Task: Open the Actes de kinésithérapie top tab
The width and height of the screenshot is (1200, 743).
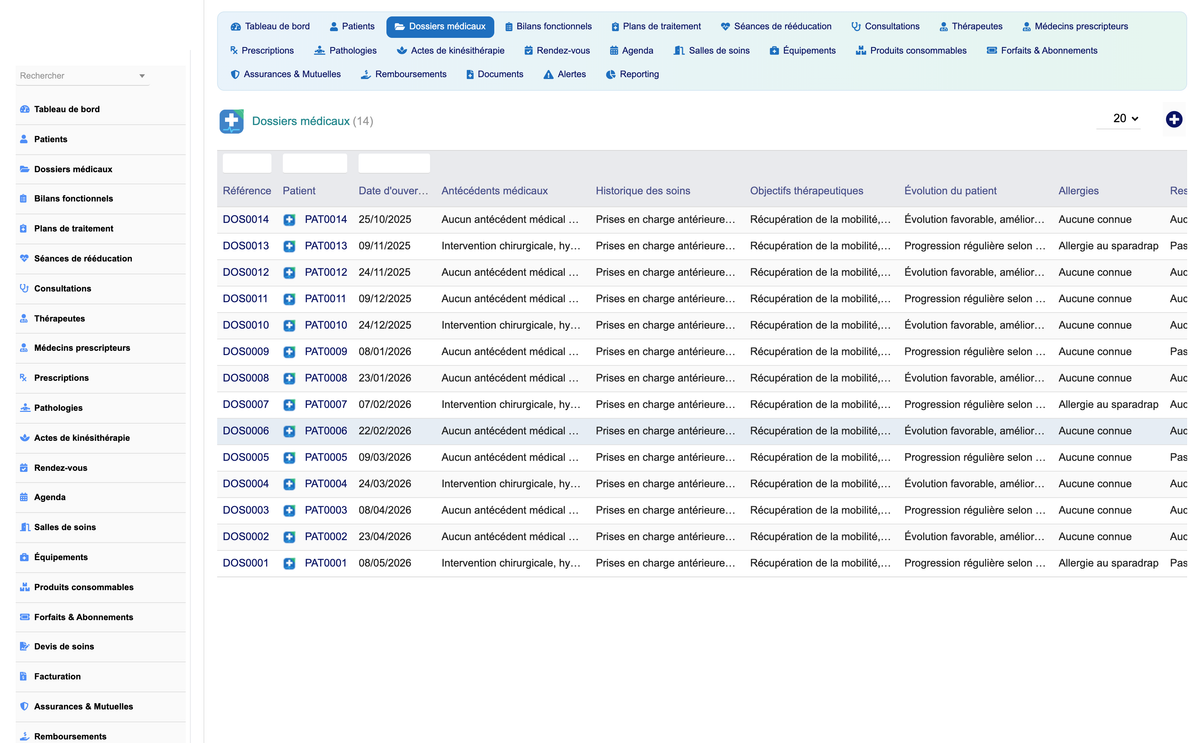Action: click(x=450, y=50)
